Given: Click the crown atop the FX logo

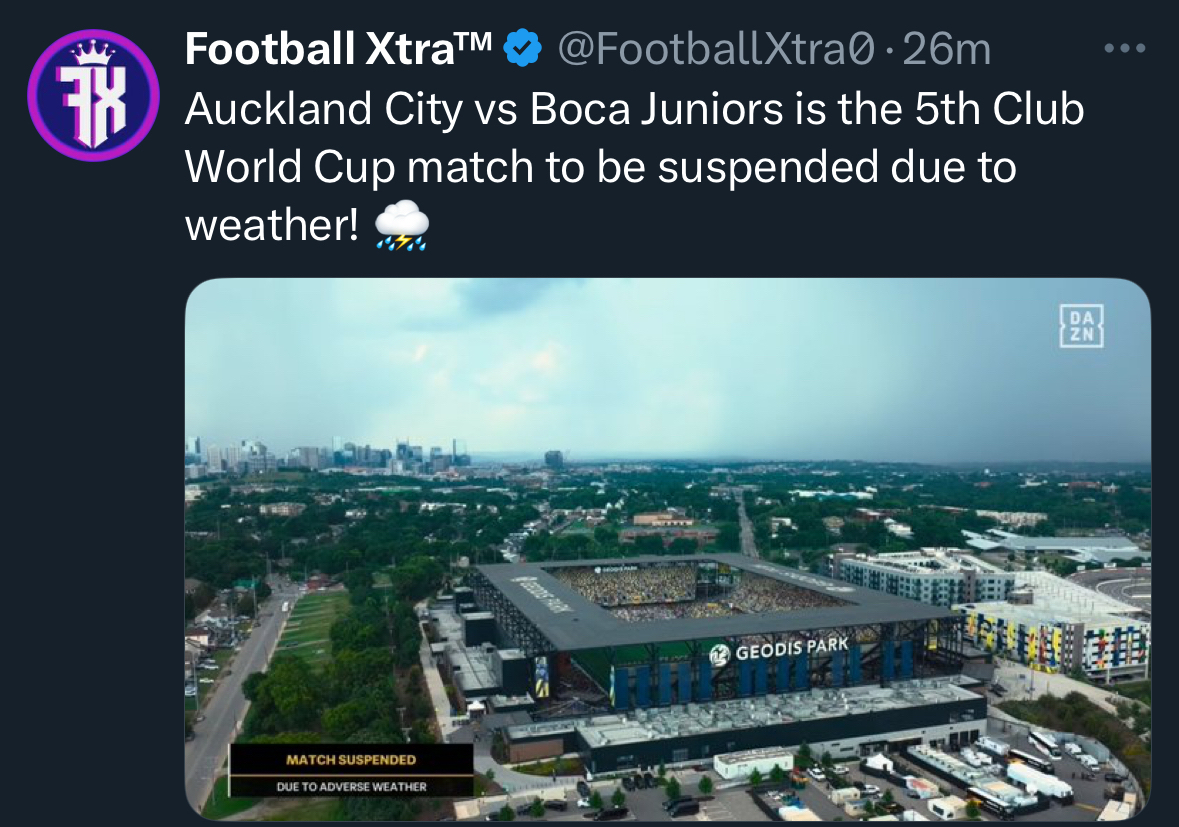Looking at the screenshot, I should [93, 50].
